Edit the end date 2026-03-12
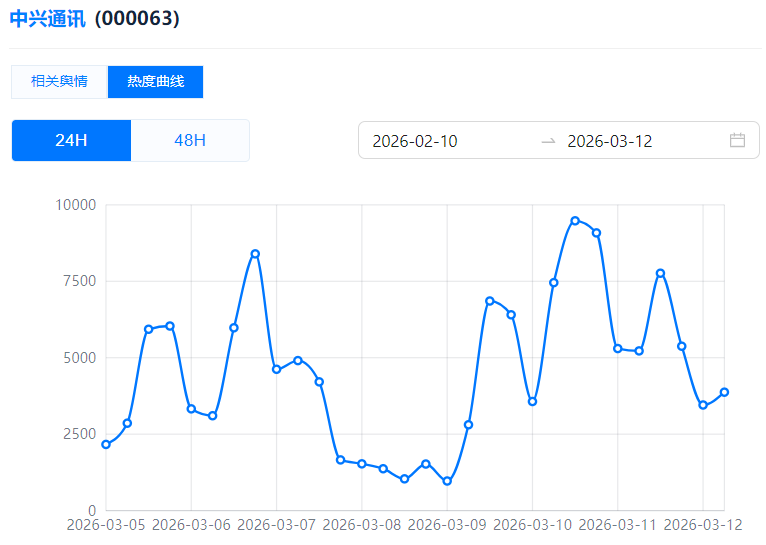Viewport: 766px width, 545px height. pyautogui.click(x=610, y=141)
